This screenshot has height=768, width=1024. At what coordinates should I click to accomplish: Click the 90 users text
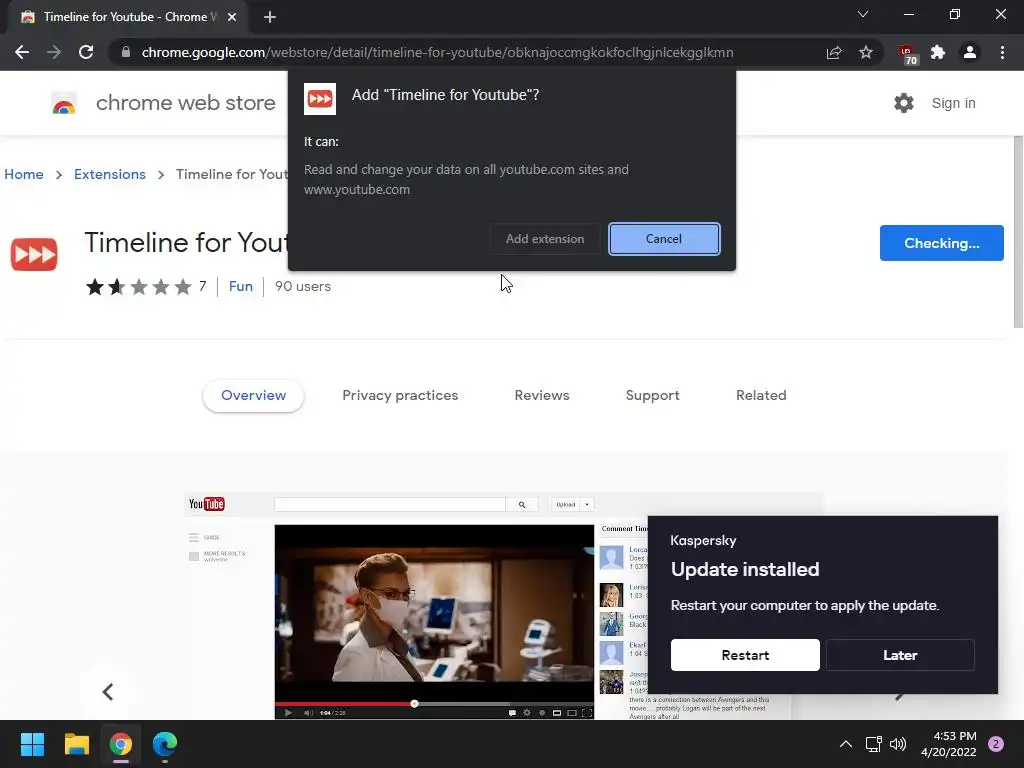point(303,287)
